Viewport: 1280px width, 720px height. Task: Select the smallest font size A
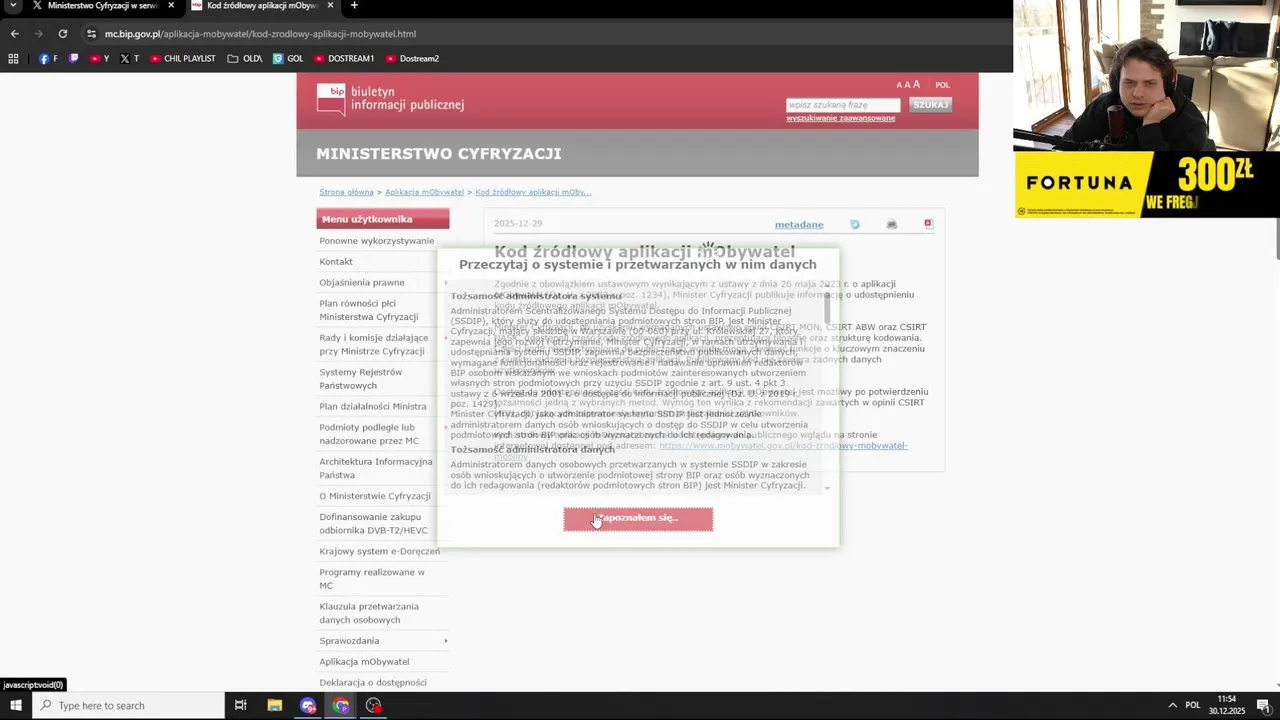coord(899,86)
